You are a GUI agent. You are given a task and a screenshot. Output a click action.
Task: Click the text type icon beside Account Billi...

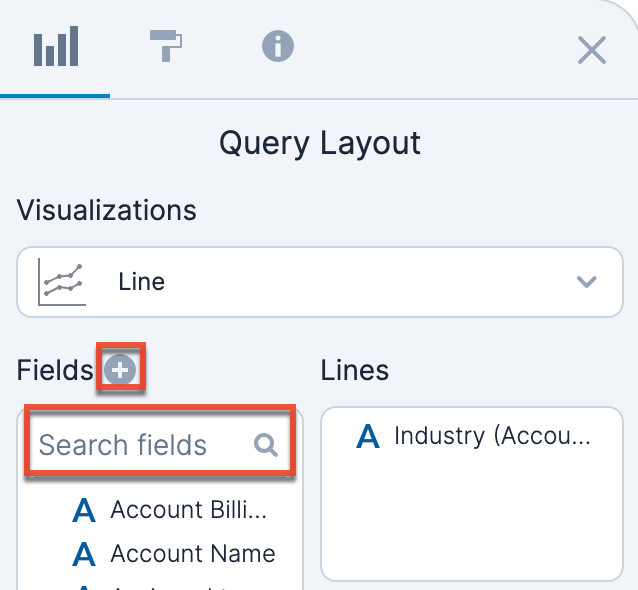pos(85,511)
